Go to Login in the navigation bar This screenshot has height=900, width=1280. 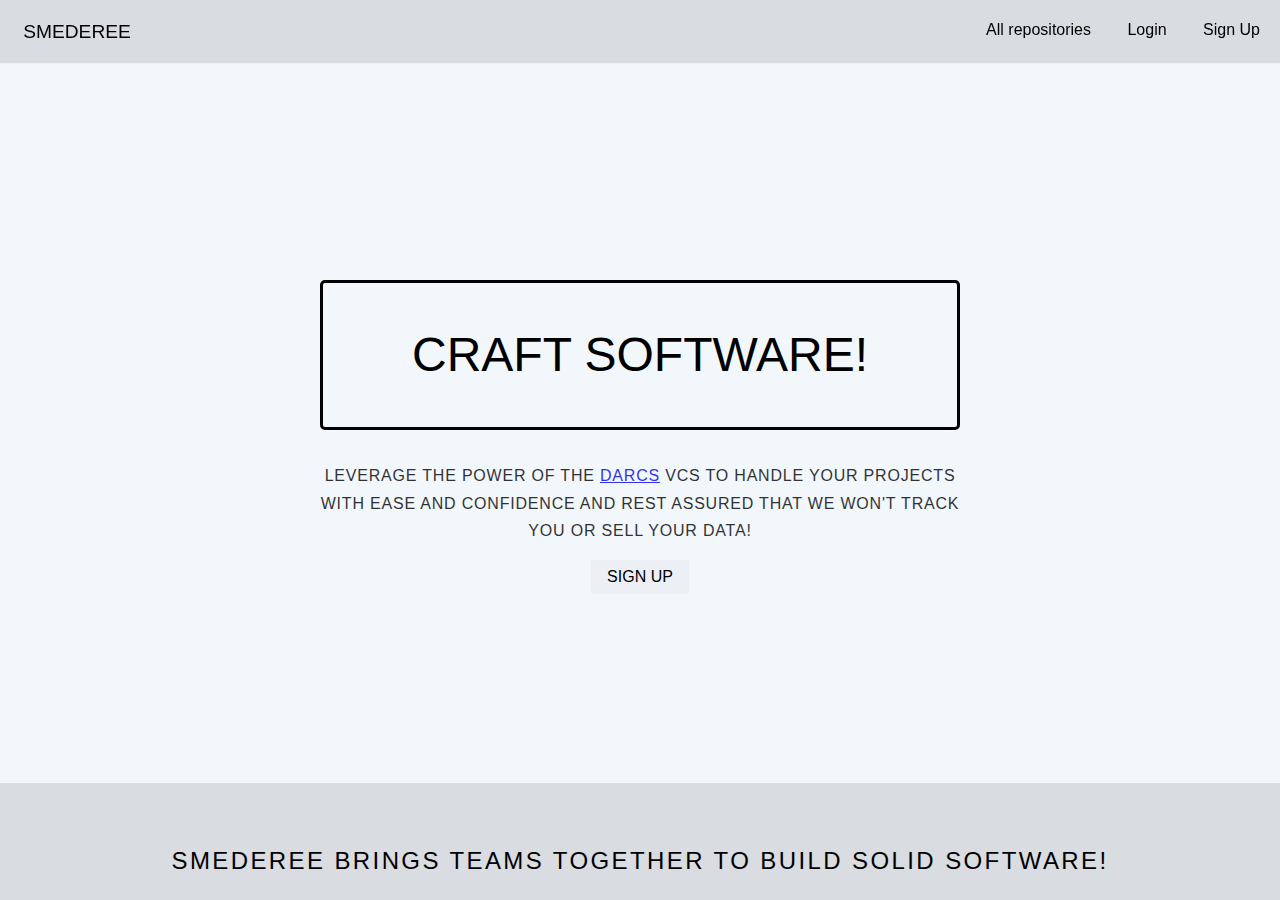1147,30
